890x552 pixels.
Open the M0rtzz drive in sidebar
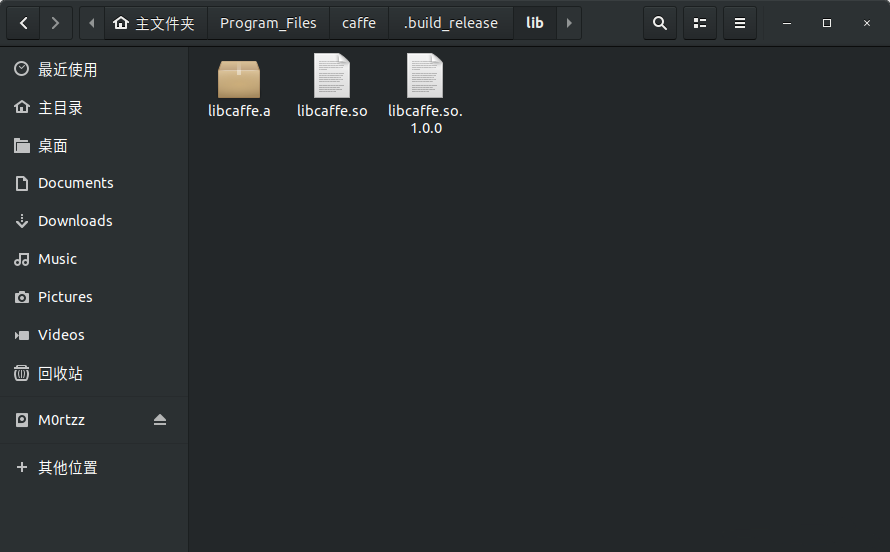94,420
